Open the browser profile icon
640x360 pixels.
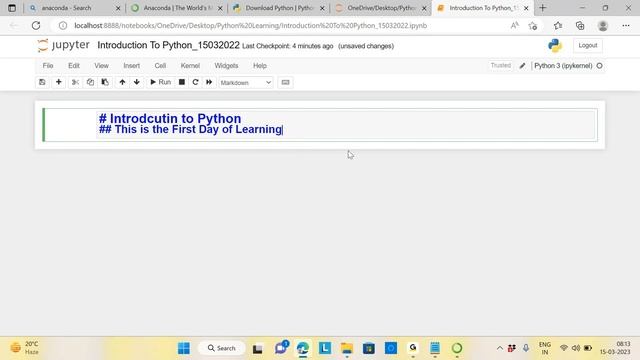coord(603,25)
